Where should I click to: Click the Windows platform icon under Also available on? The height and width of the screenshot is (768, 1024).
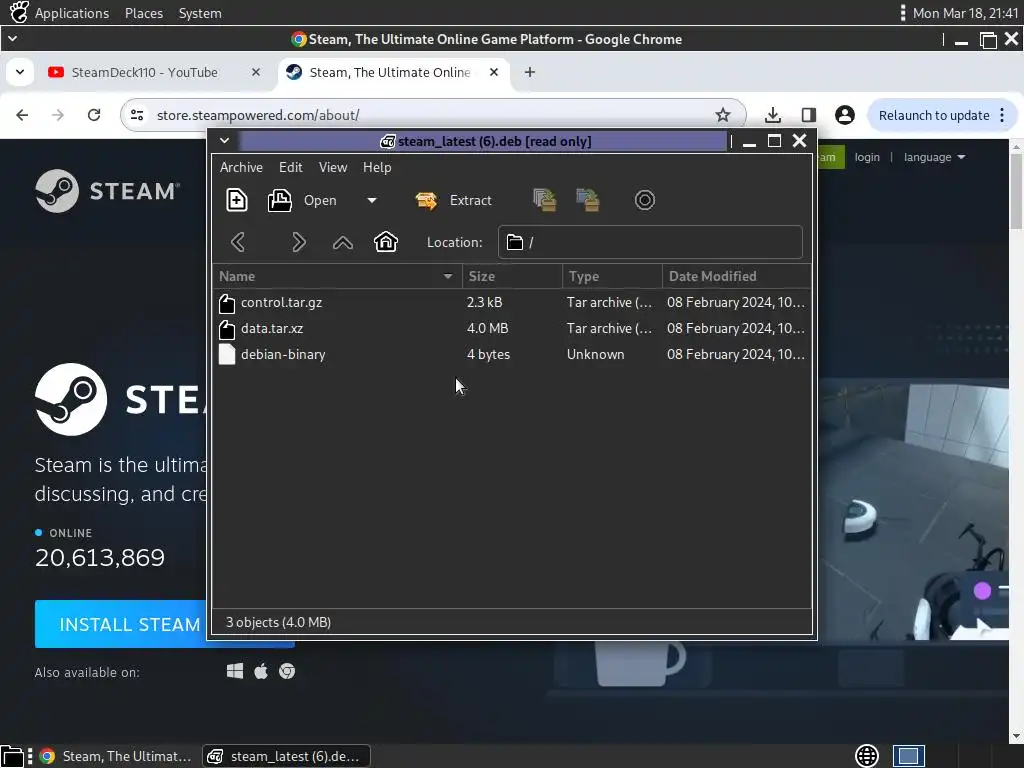234,671
